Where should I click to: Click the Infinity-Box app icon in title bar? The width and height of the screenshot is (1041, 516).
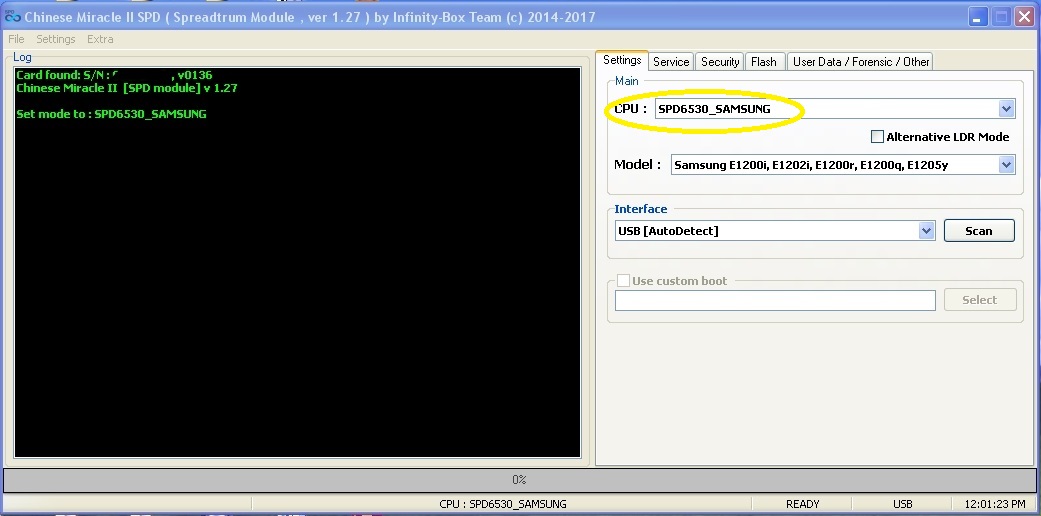click(12, 17)
